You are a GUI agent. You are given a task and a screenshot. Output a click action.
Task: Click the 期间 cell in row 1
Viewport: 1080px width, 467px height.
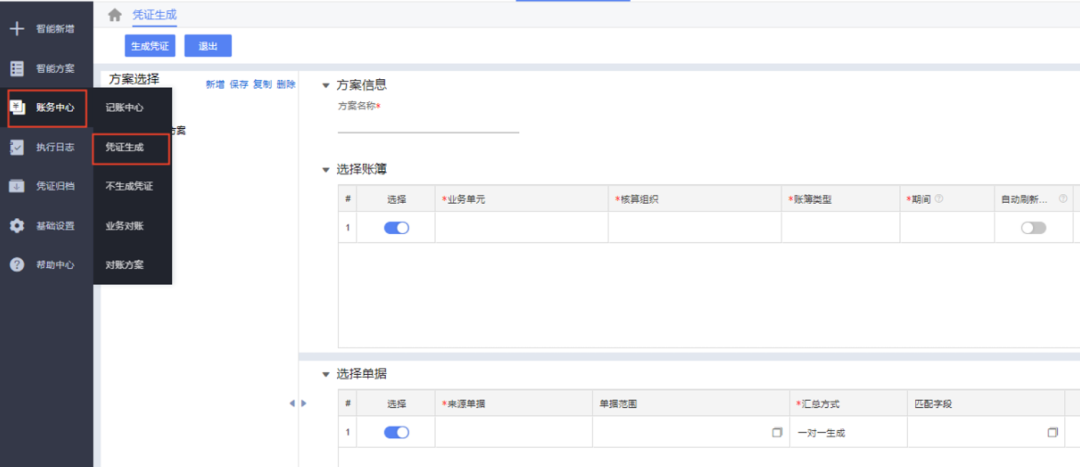(948, 227)
